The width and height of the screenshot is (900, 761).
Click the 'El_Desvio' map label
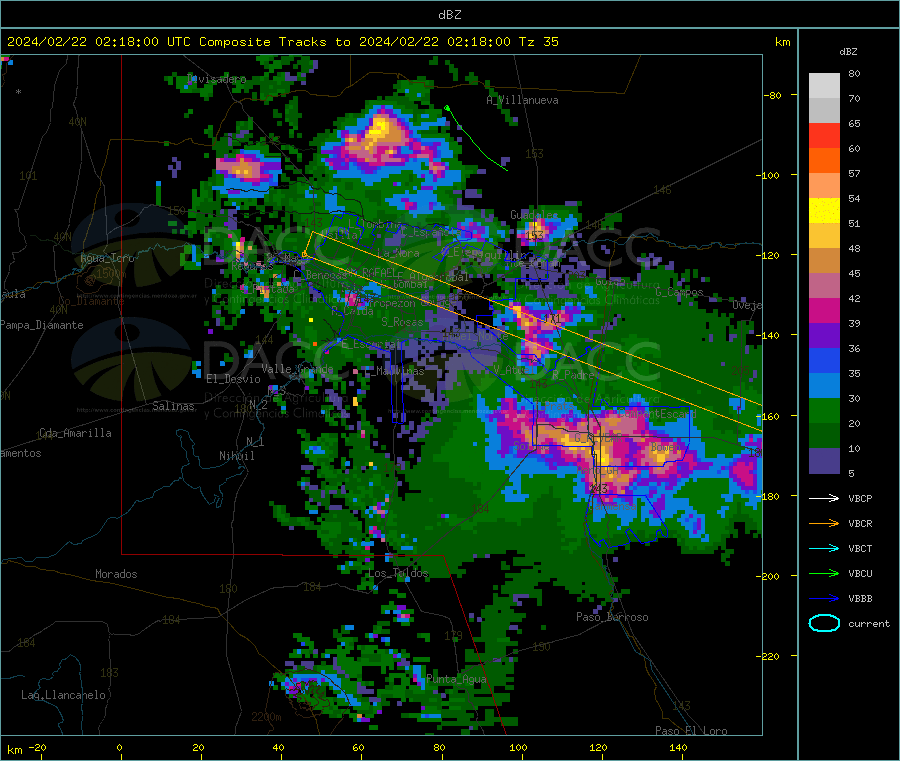(x=233, y=379)
